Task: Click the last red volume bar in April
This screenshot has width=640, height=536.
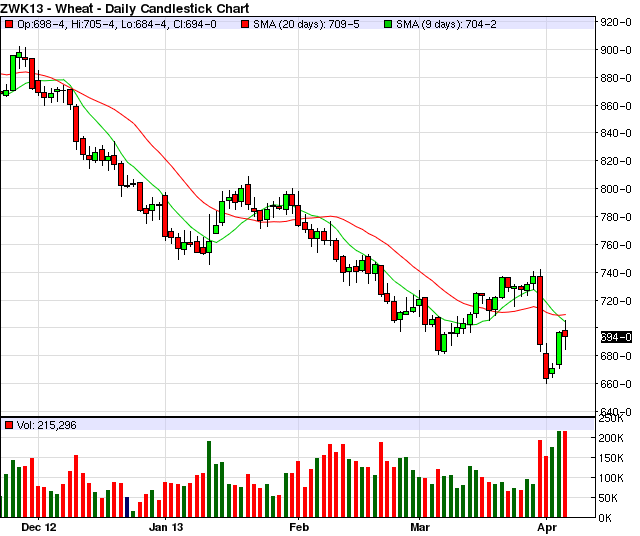Action: pyautogui.click(x=565, y=474)
